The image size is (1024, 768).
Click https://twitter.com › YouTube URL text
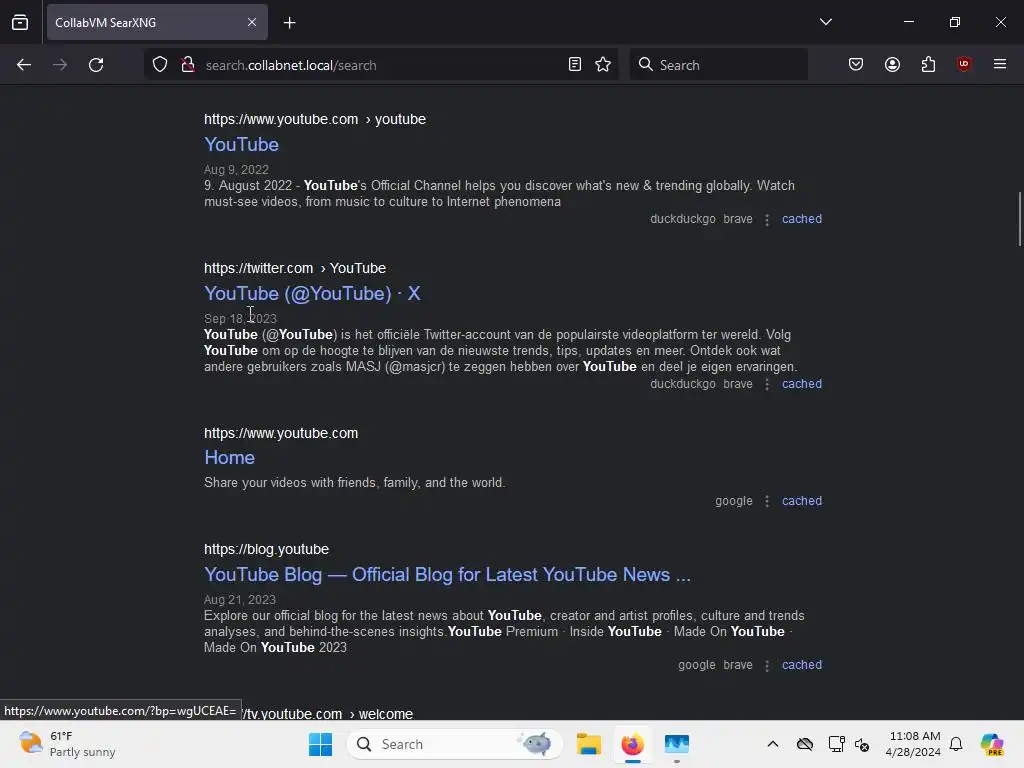(x=295, y=268)
